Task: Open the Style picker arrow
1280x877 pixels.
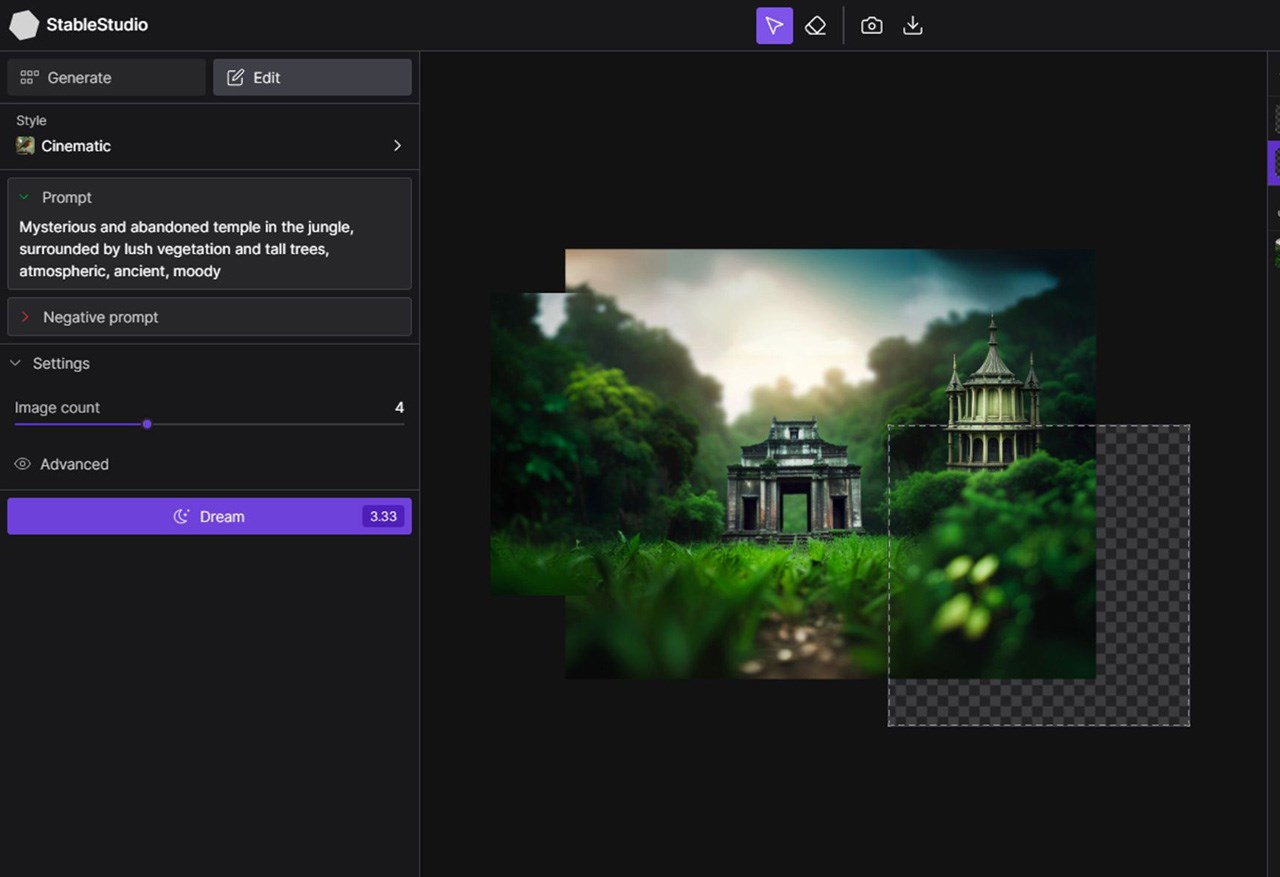Action: point(397,146)
